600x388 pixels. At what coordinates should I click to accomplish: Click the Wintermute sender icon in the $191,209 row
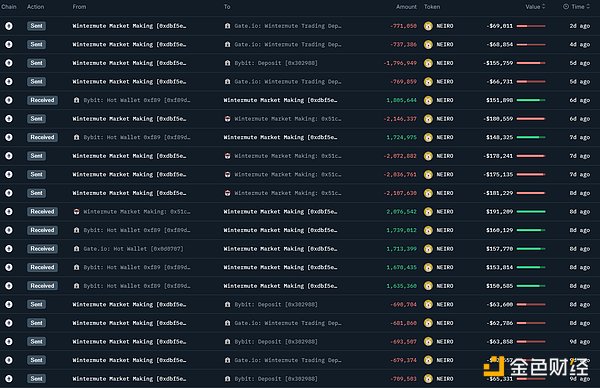[77, 212]
